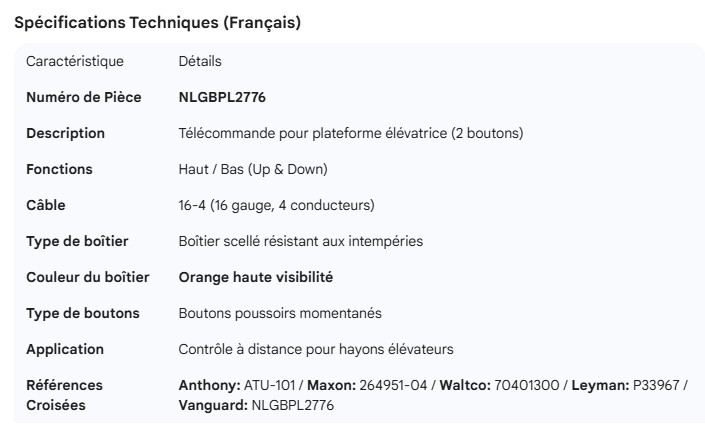Click the "Références Croisées" row label
The image size is (705, 426).
pos(64,395)
